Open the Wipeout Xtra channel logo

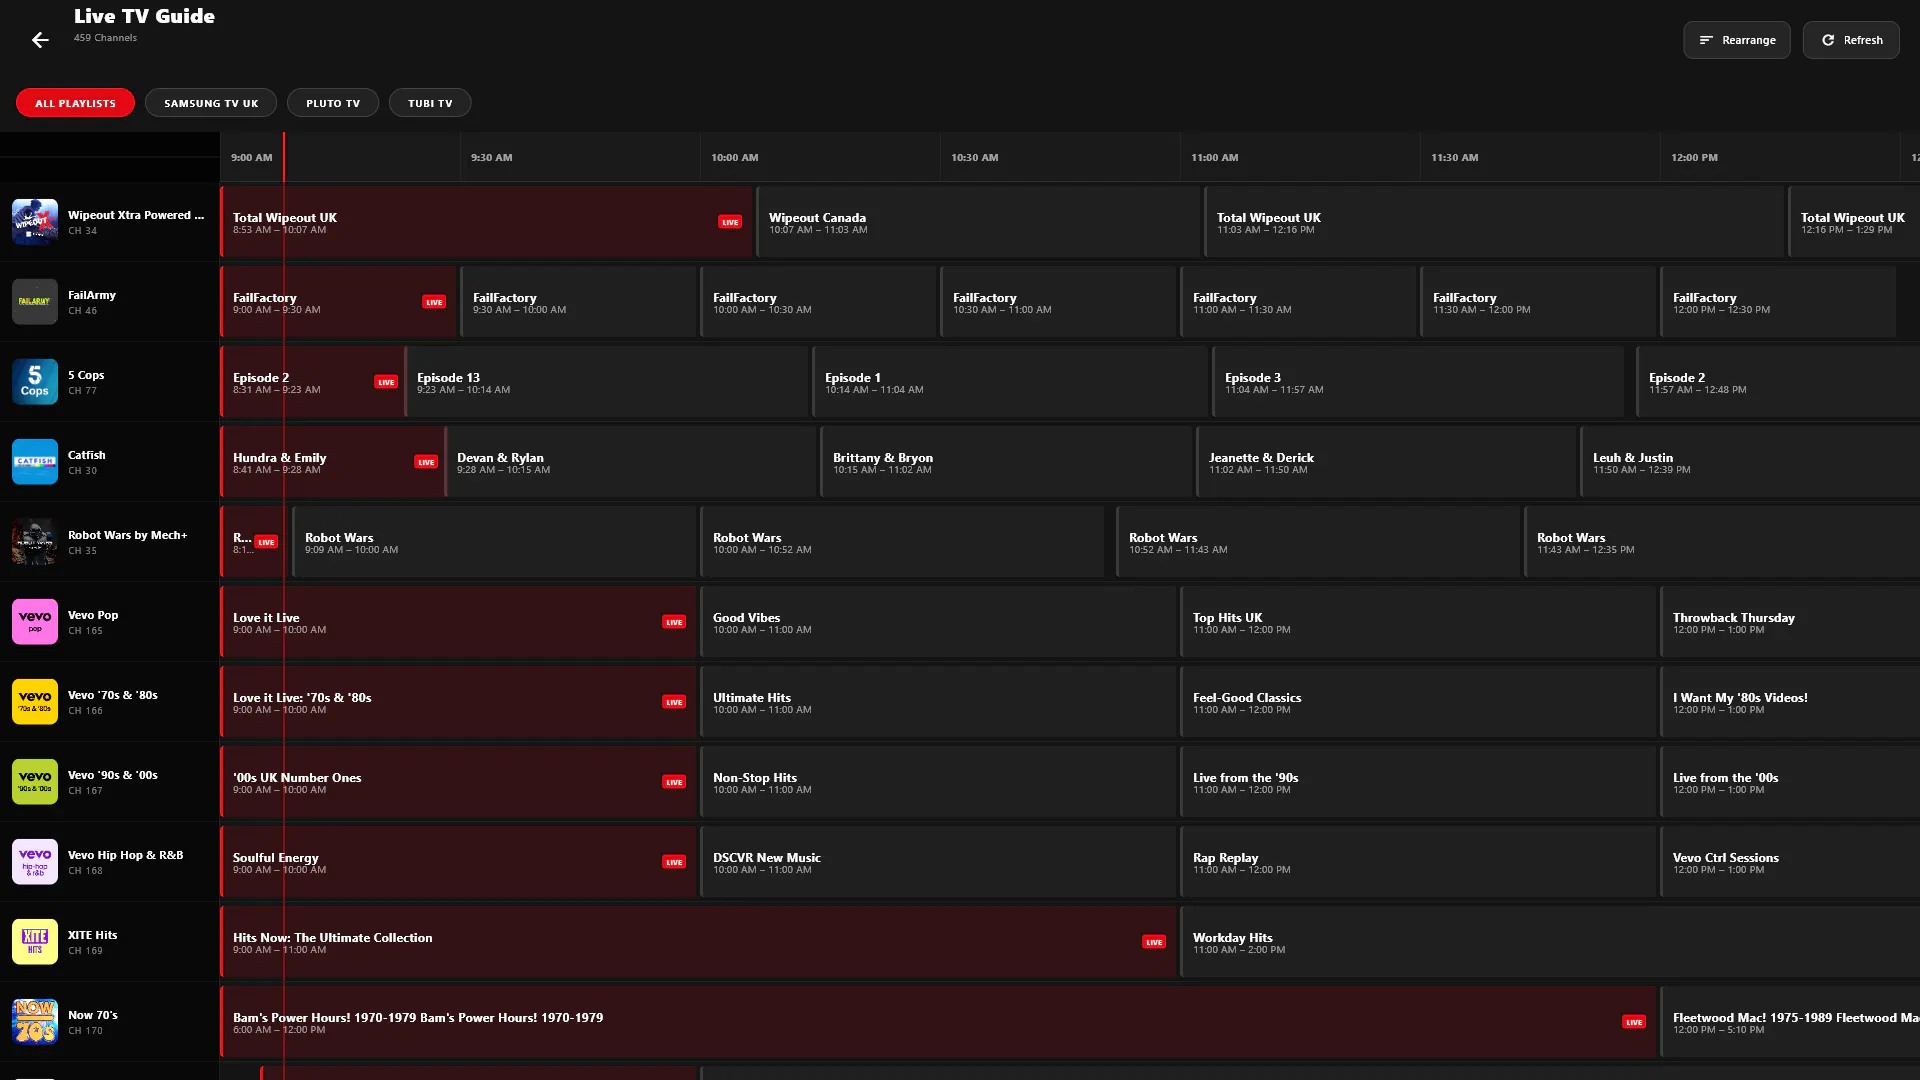[x=35, y=222]
